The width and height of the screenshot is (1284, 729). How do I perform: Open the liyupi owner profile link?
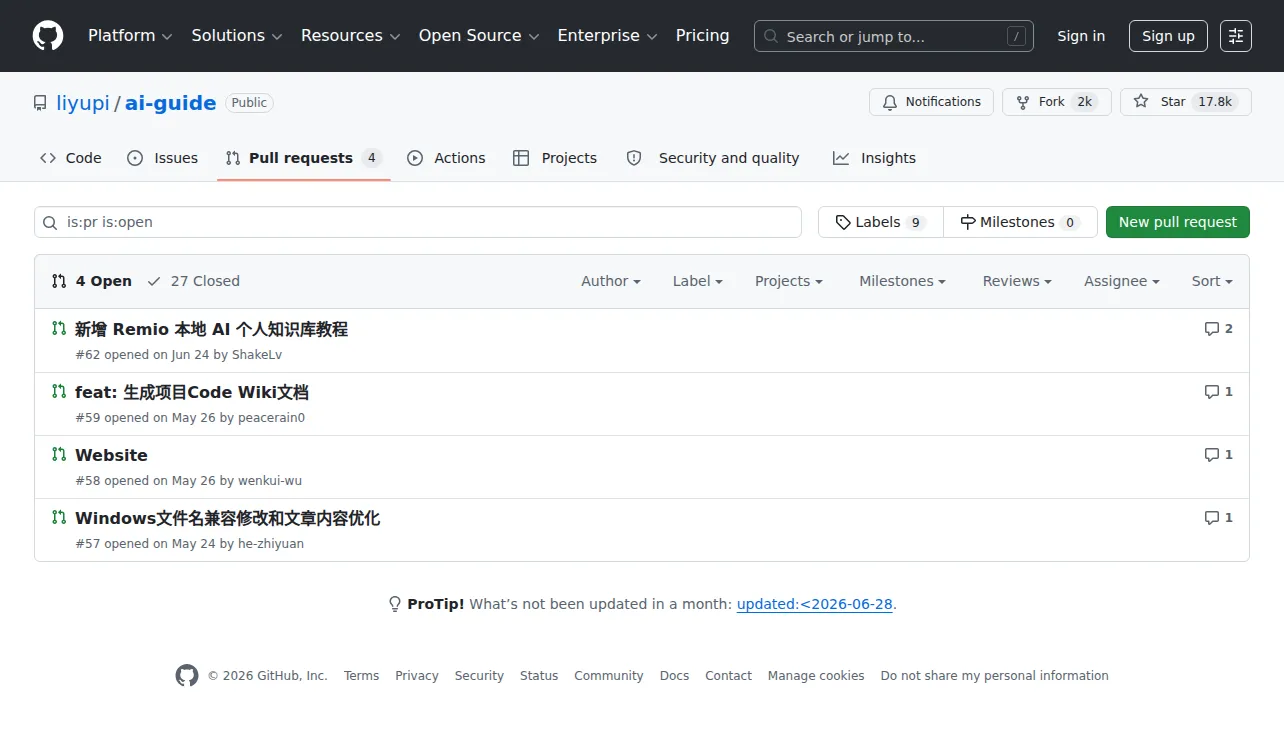[83, 103]
